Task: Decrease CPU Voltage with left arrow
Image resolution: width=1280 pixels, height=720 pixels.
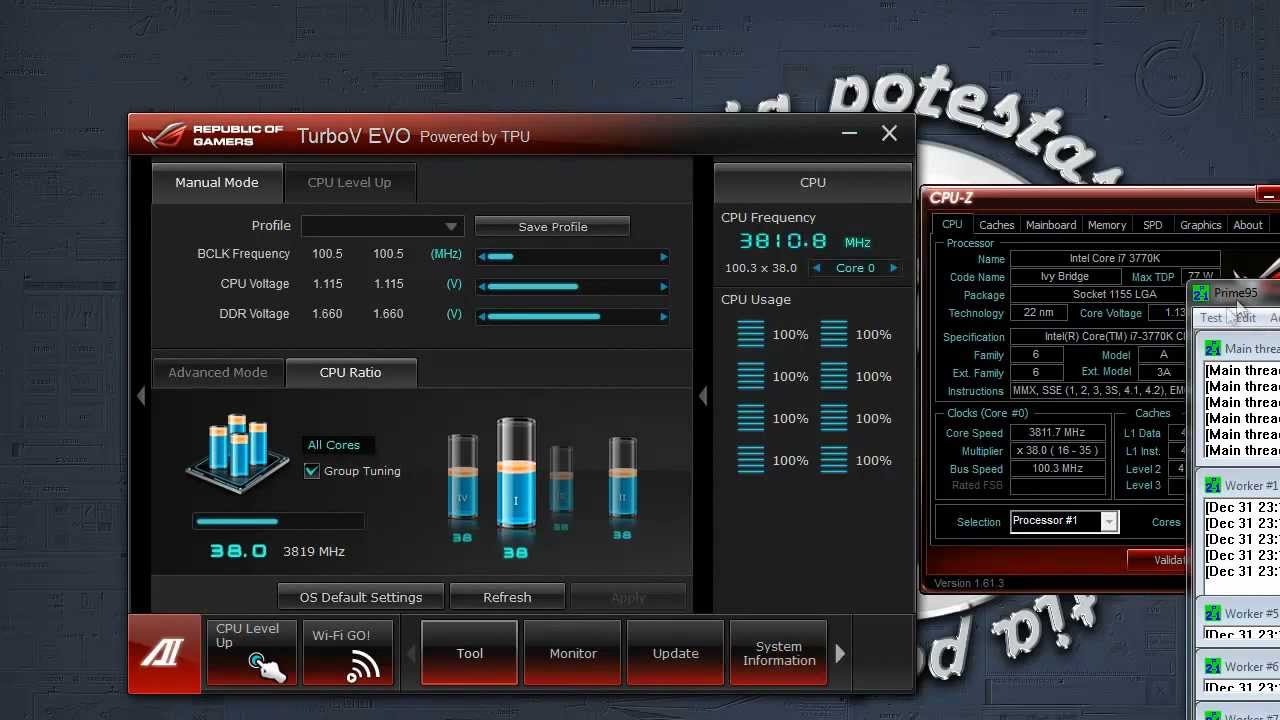Action: (482, 287)
